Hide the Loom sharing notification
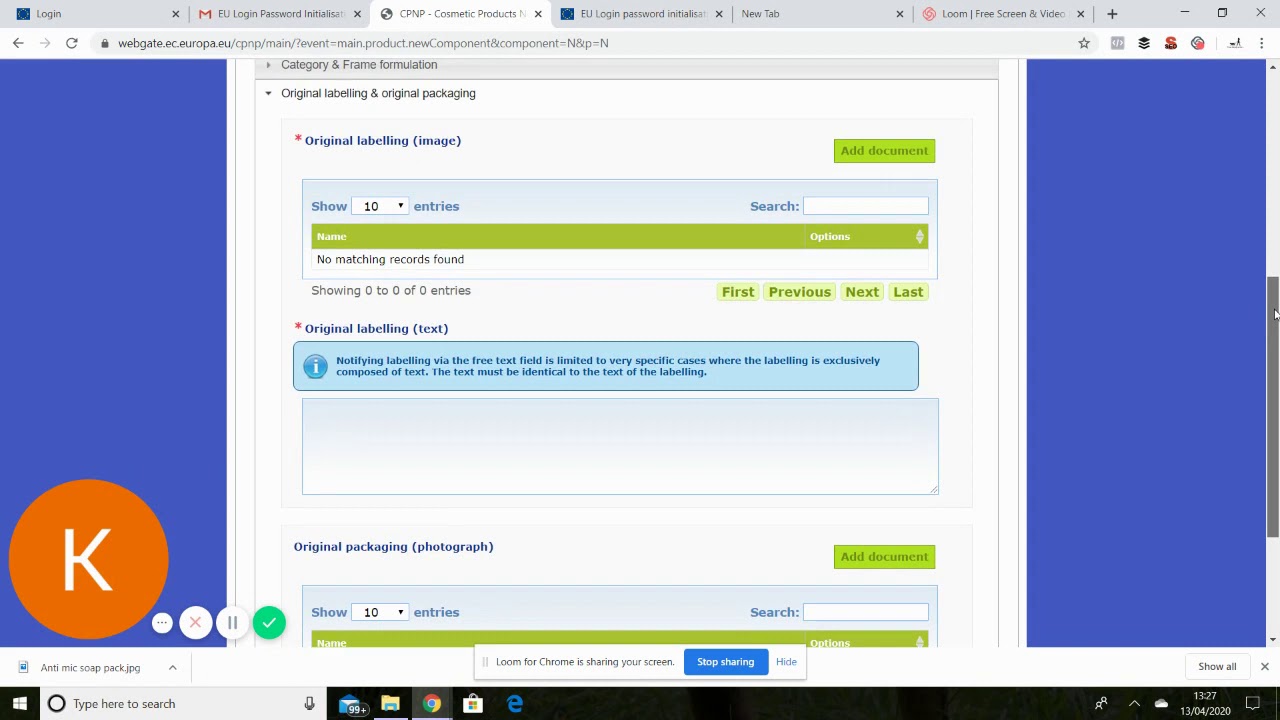 click(786, 662)
